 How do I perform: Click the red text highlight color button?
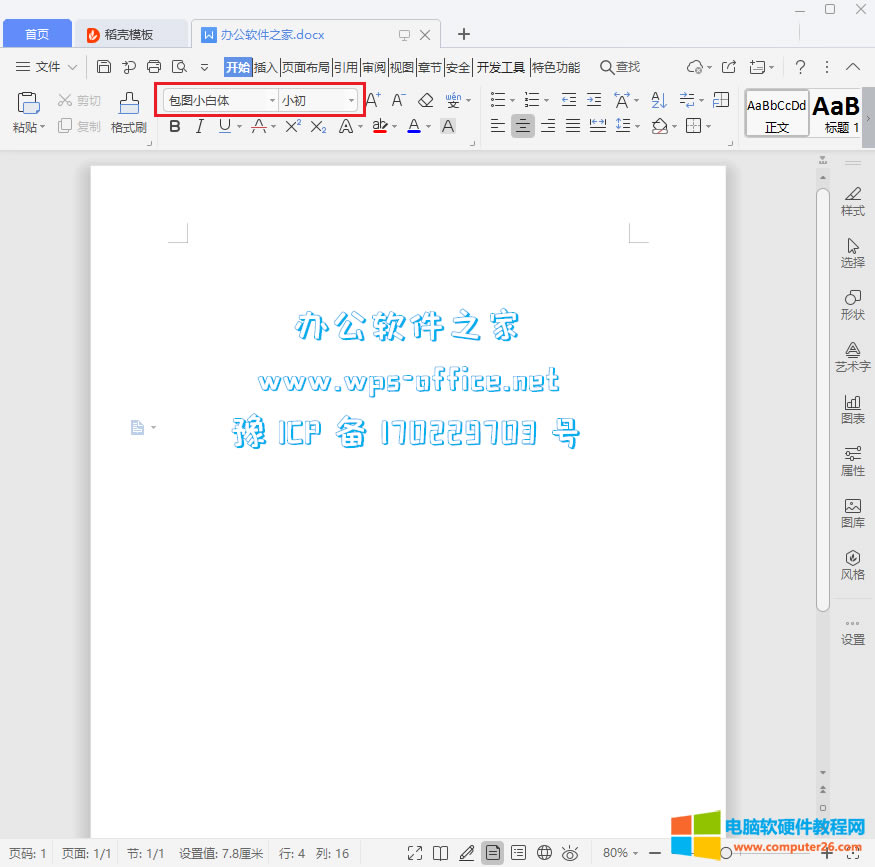coord(380,126)
